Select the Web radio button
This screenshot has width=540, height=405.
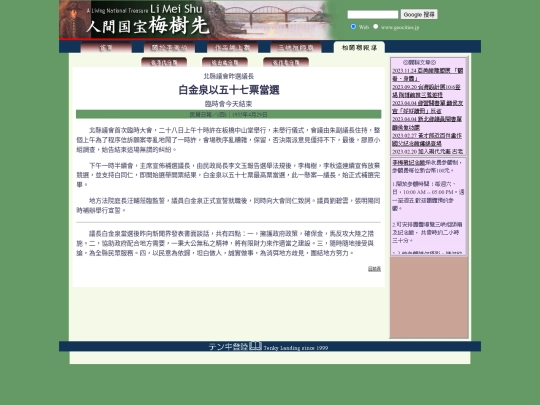click(x=353, y=27)
